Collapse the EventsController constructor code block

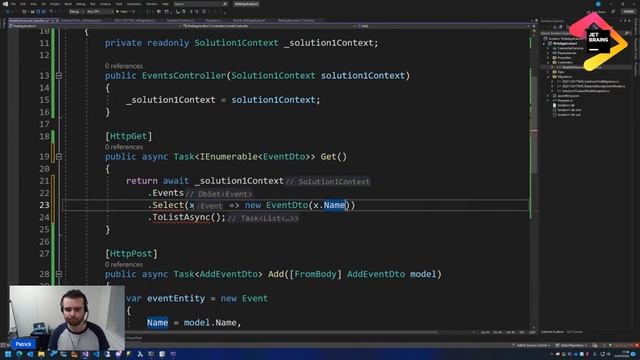[x=59, y=76]
